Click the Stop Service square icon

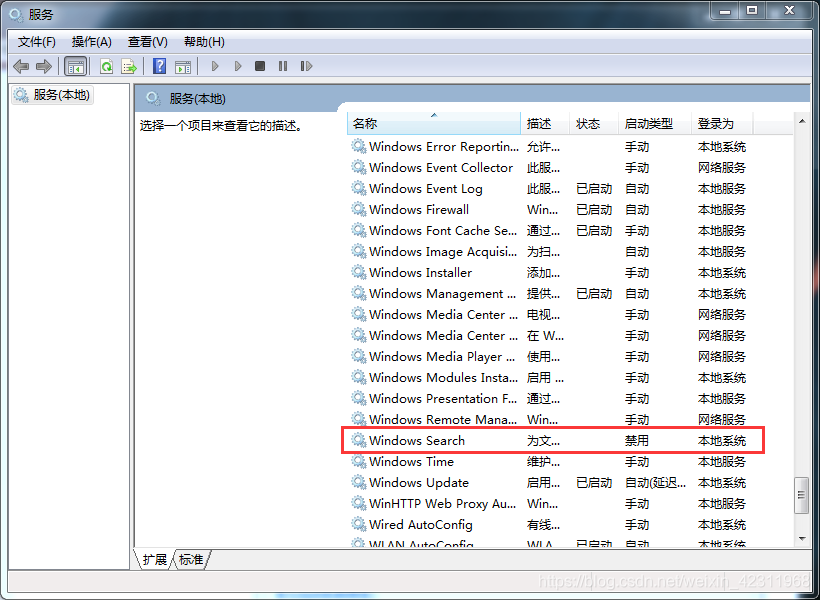point(260,66)
